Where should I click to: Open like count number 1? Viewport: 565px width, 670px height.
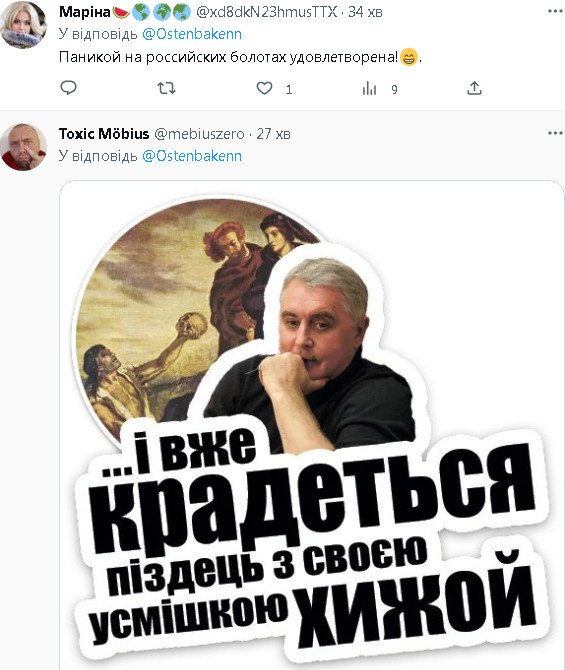click(x=289, y=89)
